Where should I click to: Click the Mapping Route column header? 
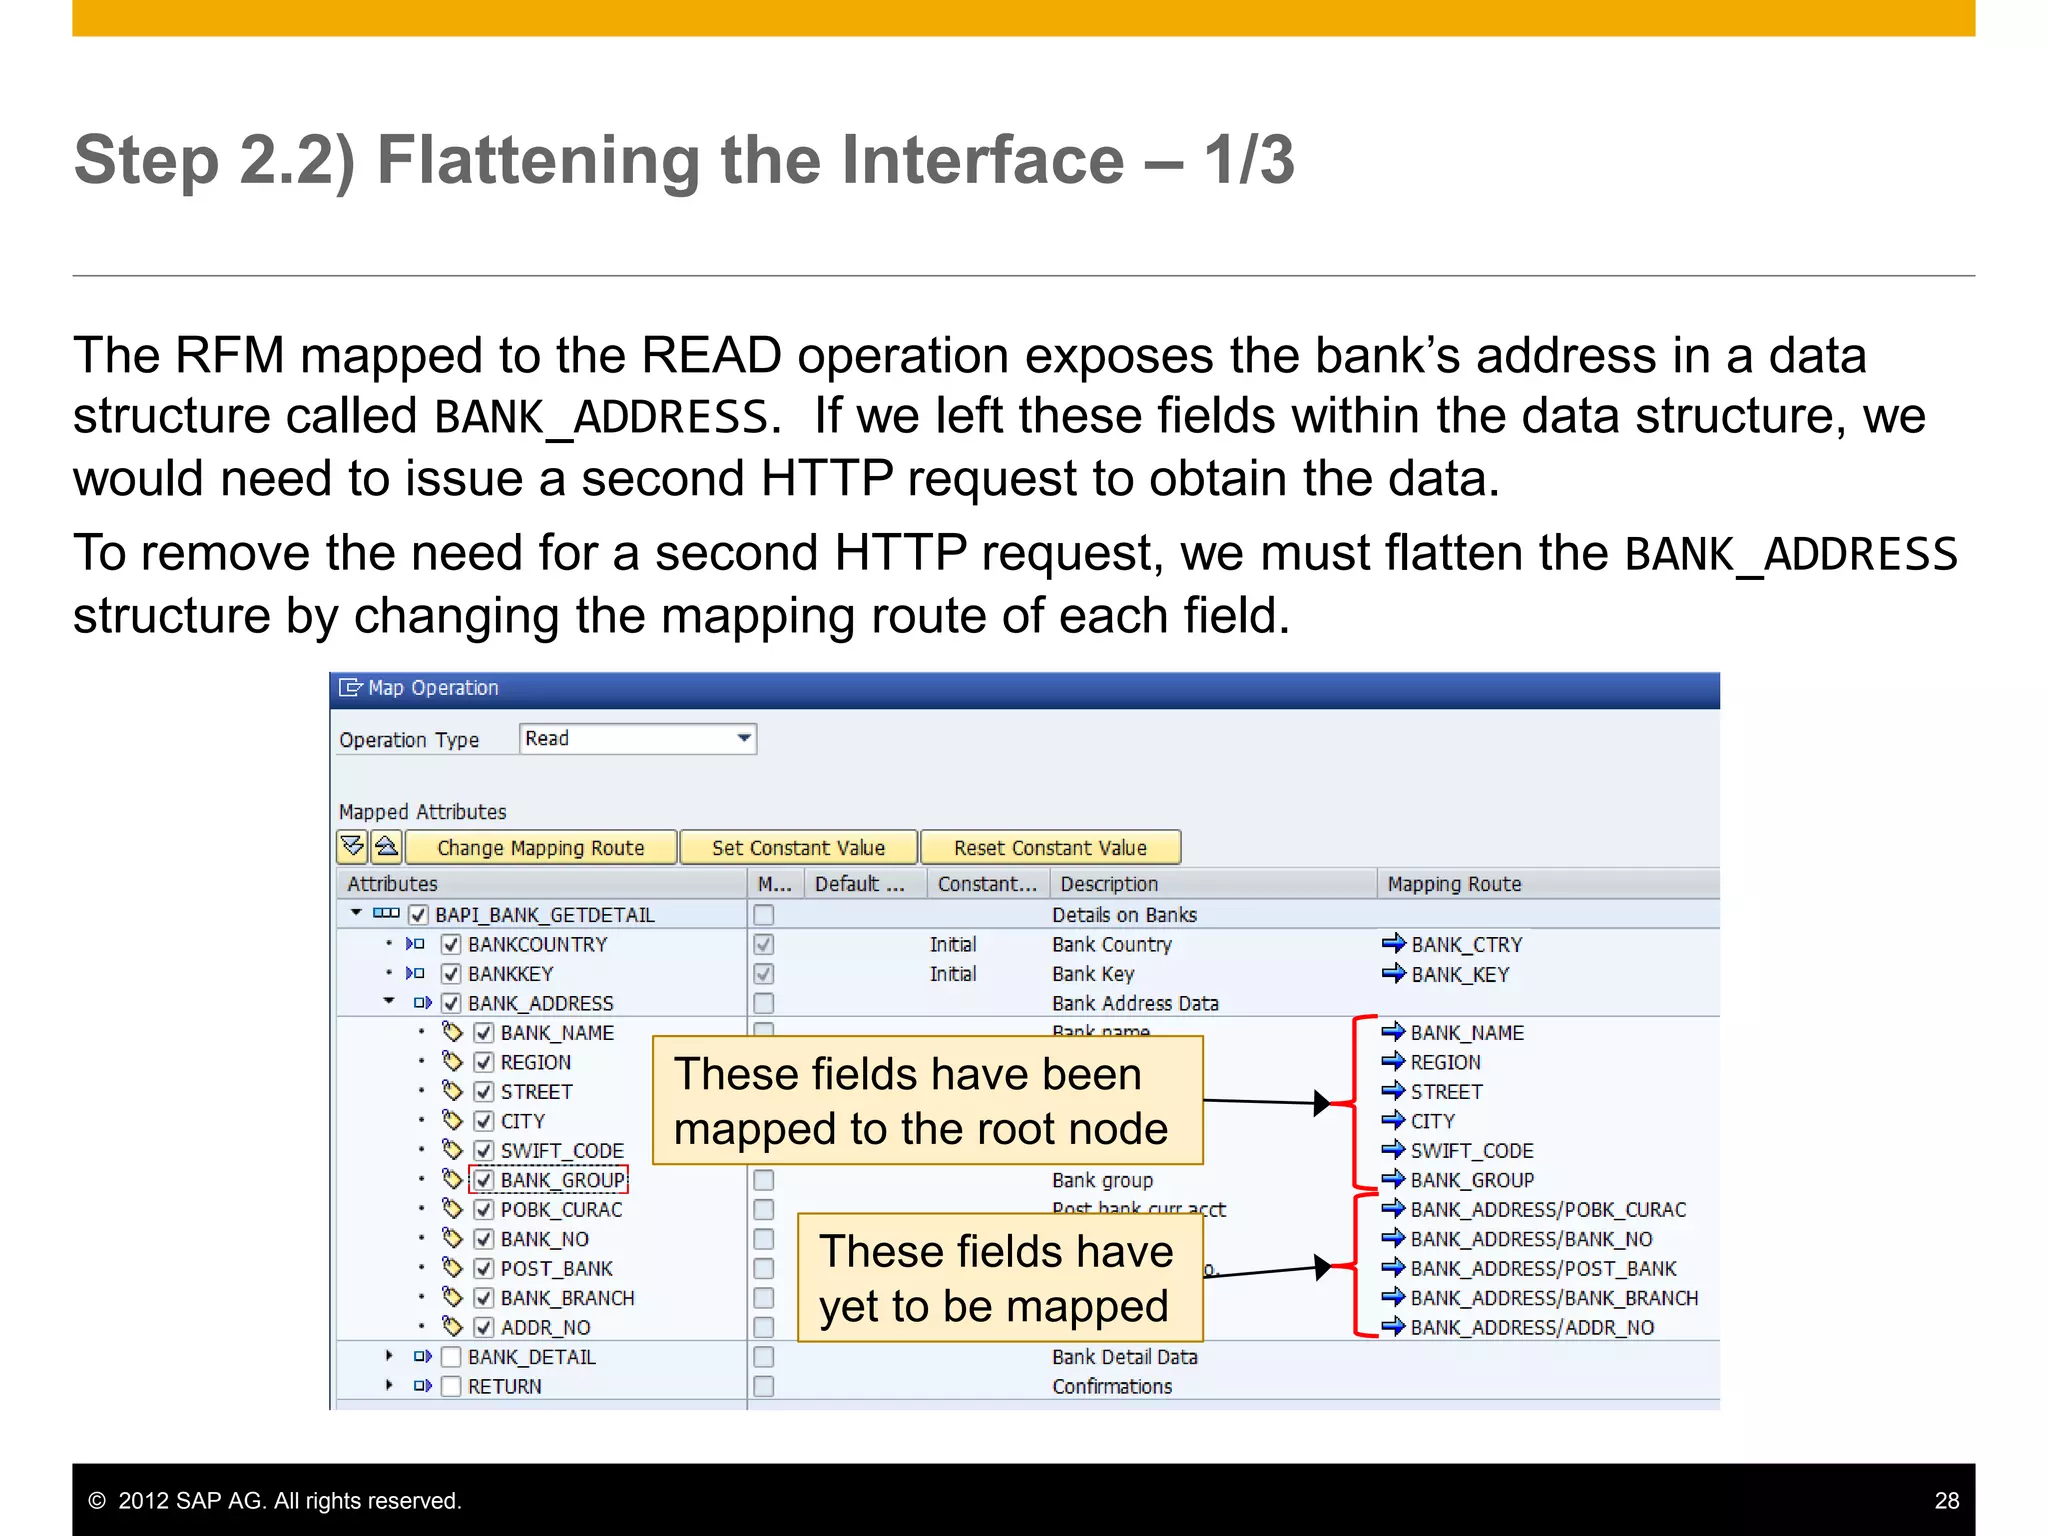click(1548, 884)
